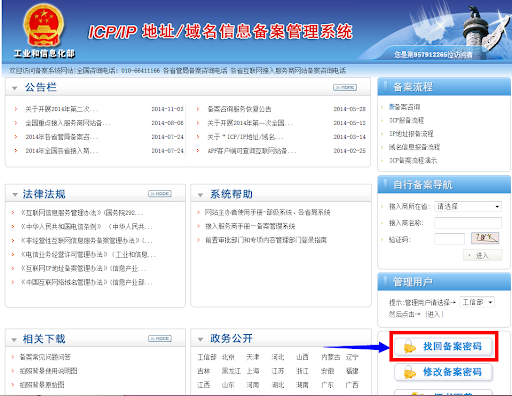Collapse the 法律法规 section triangle

15,195
